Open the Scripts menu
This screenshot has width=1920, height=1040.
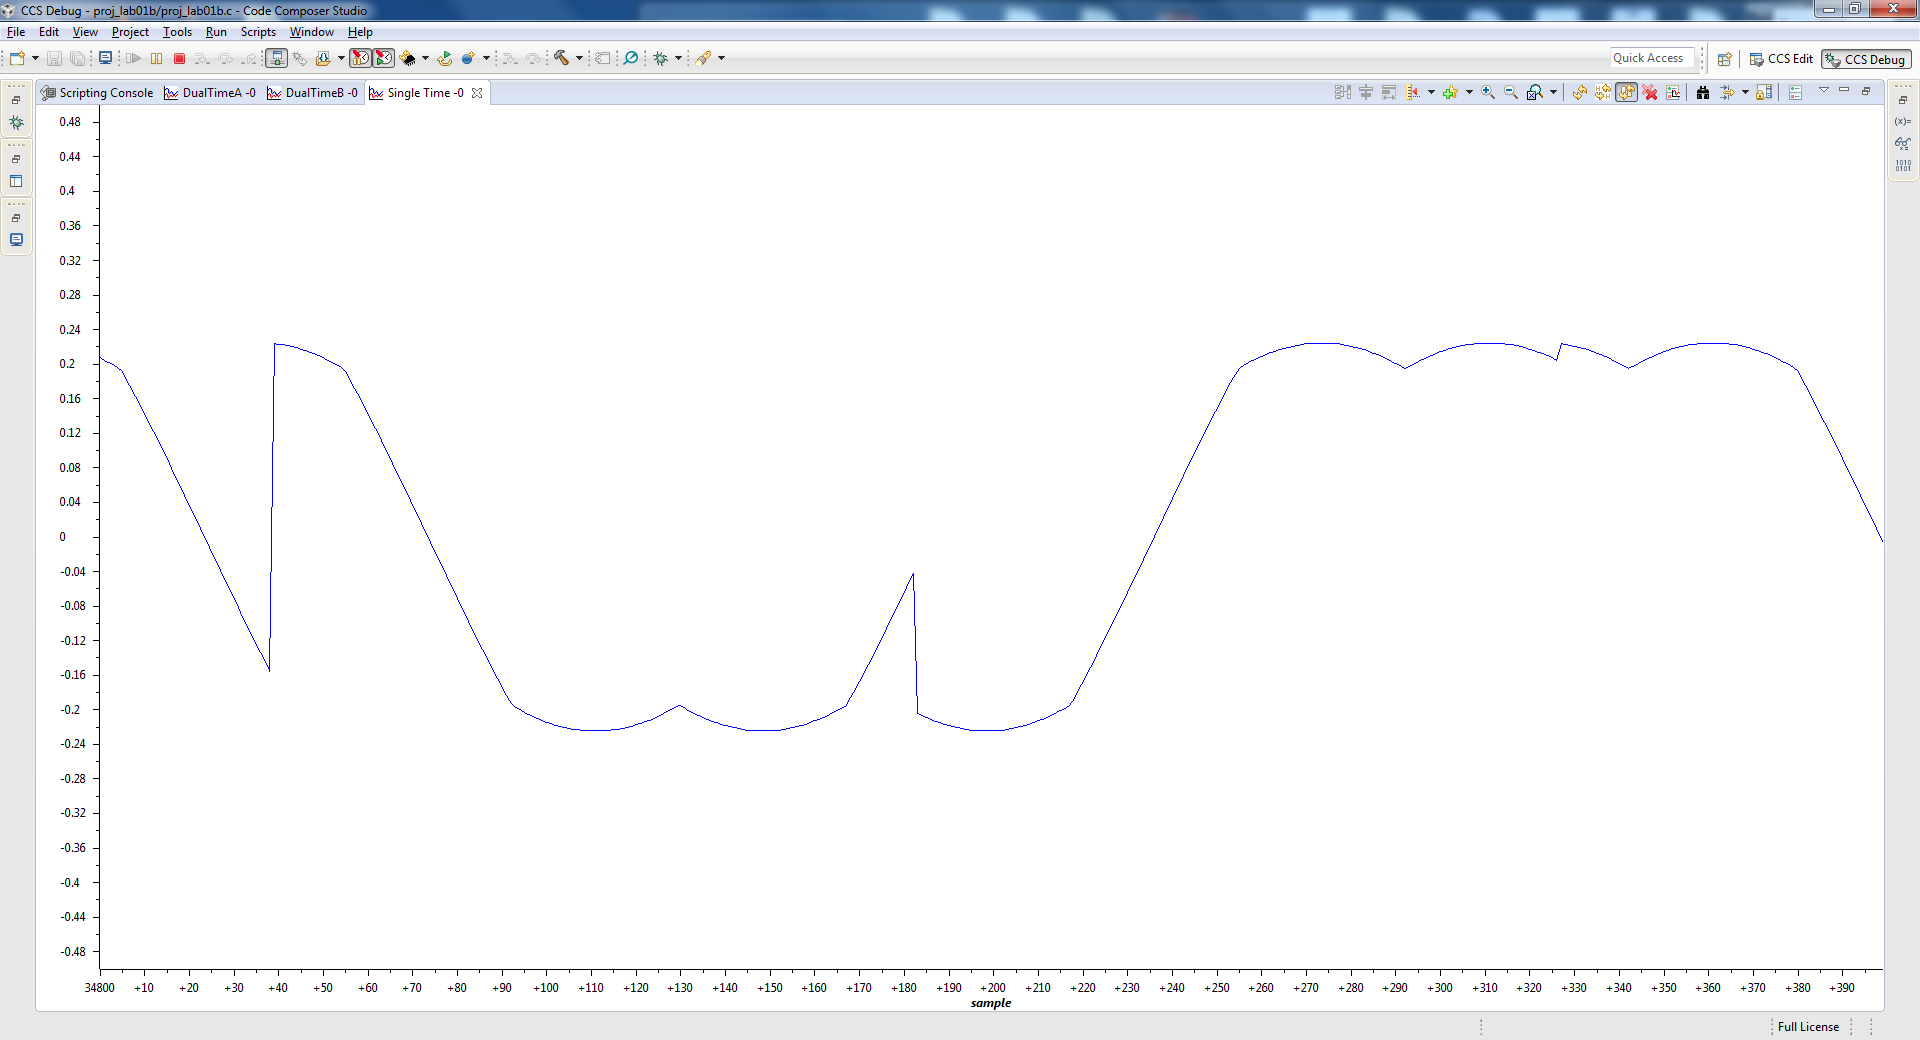coord(258,32)
